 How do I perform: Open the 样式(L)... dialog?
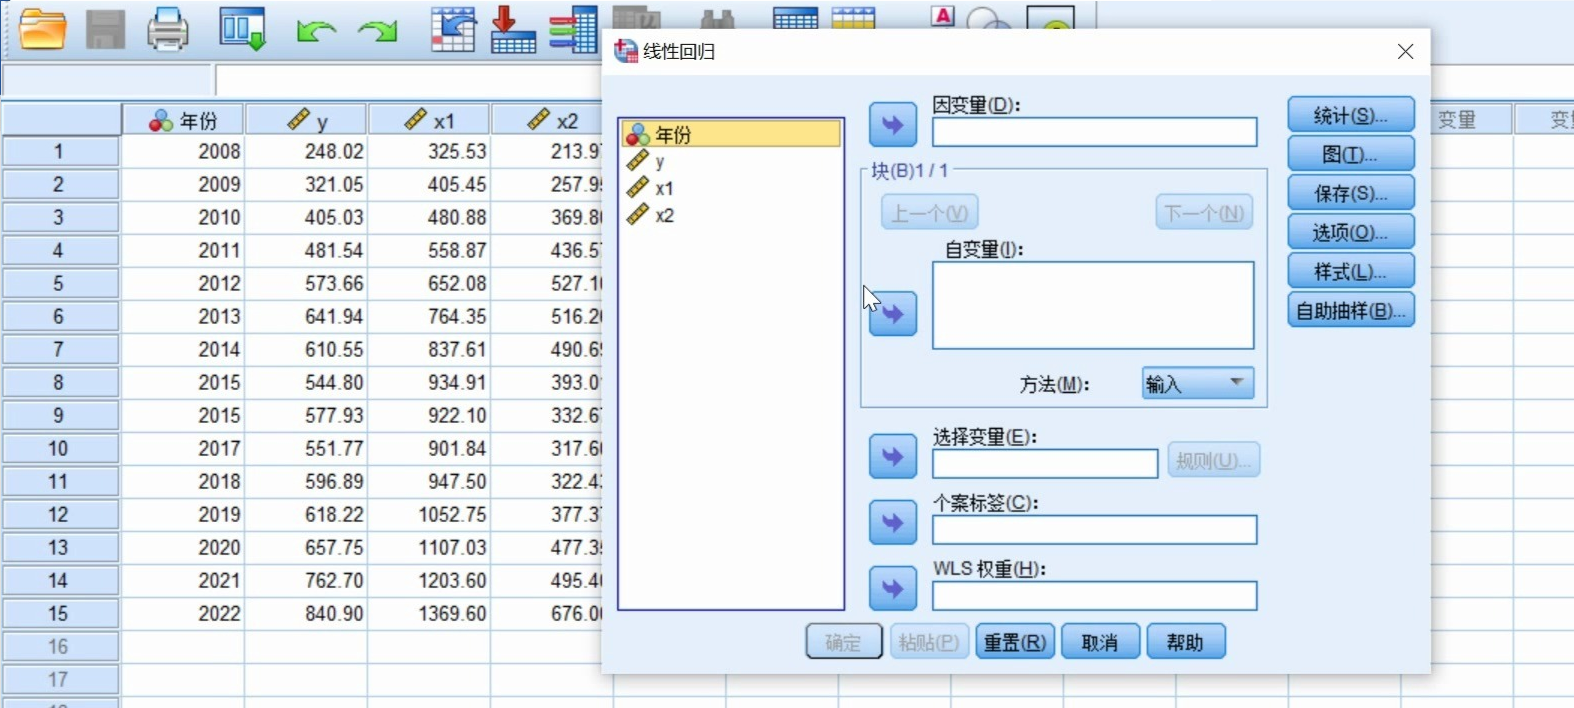coord(1351,271)
